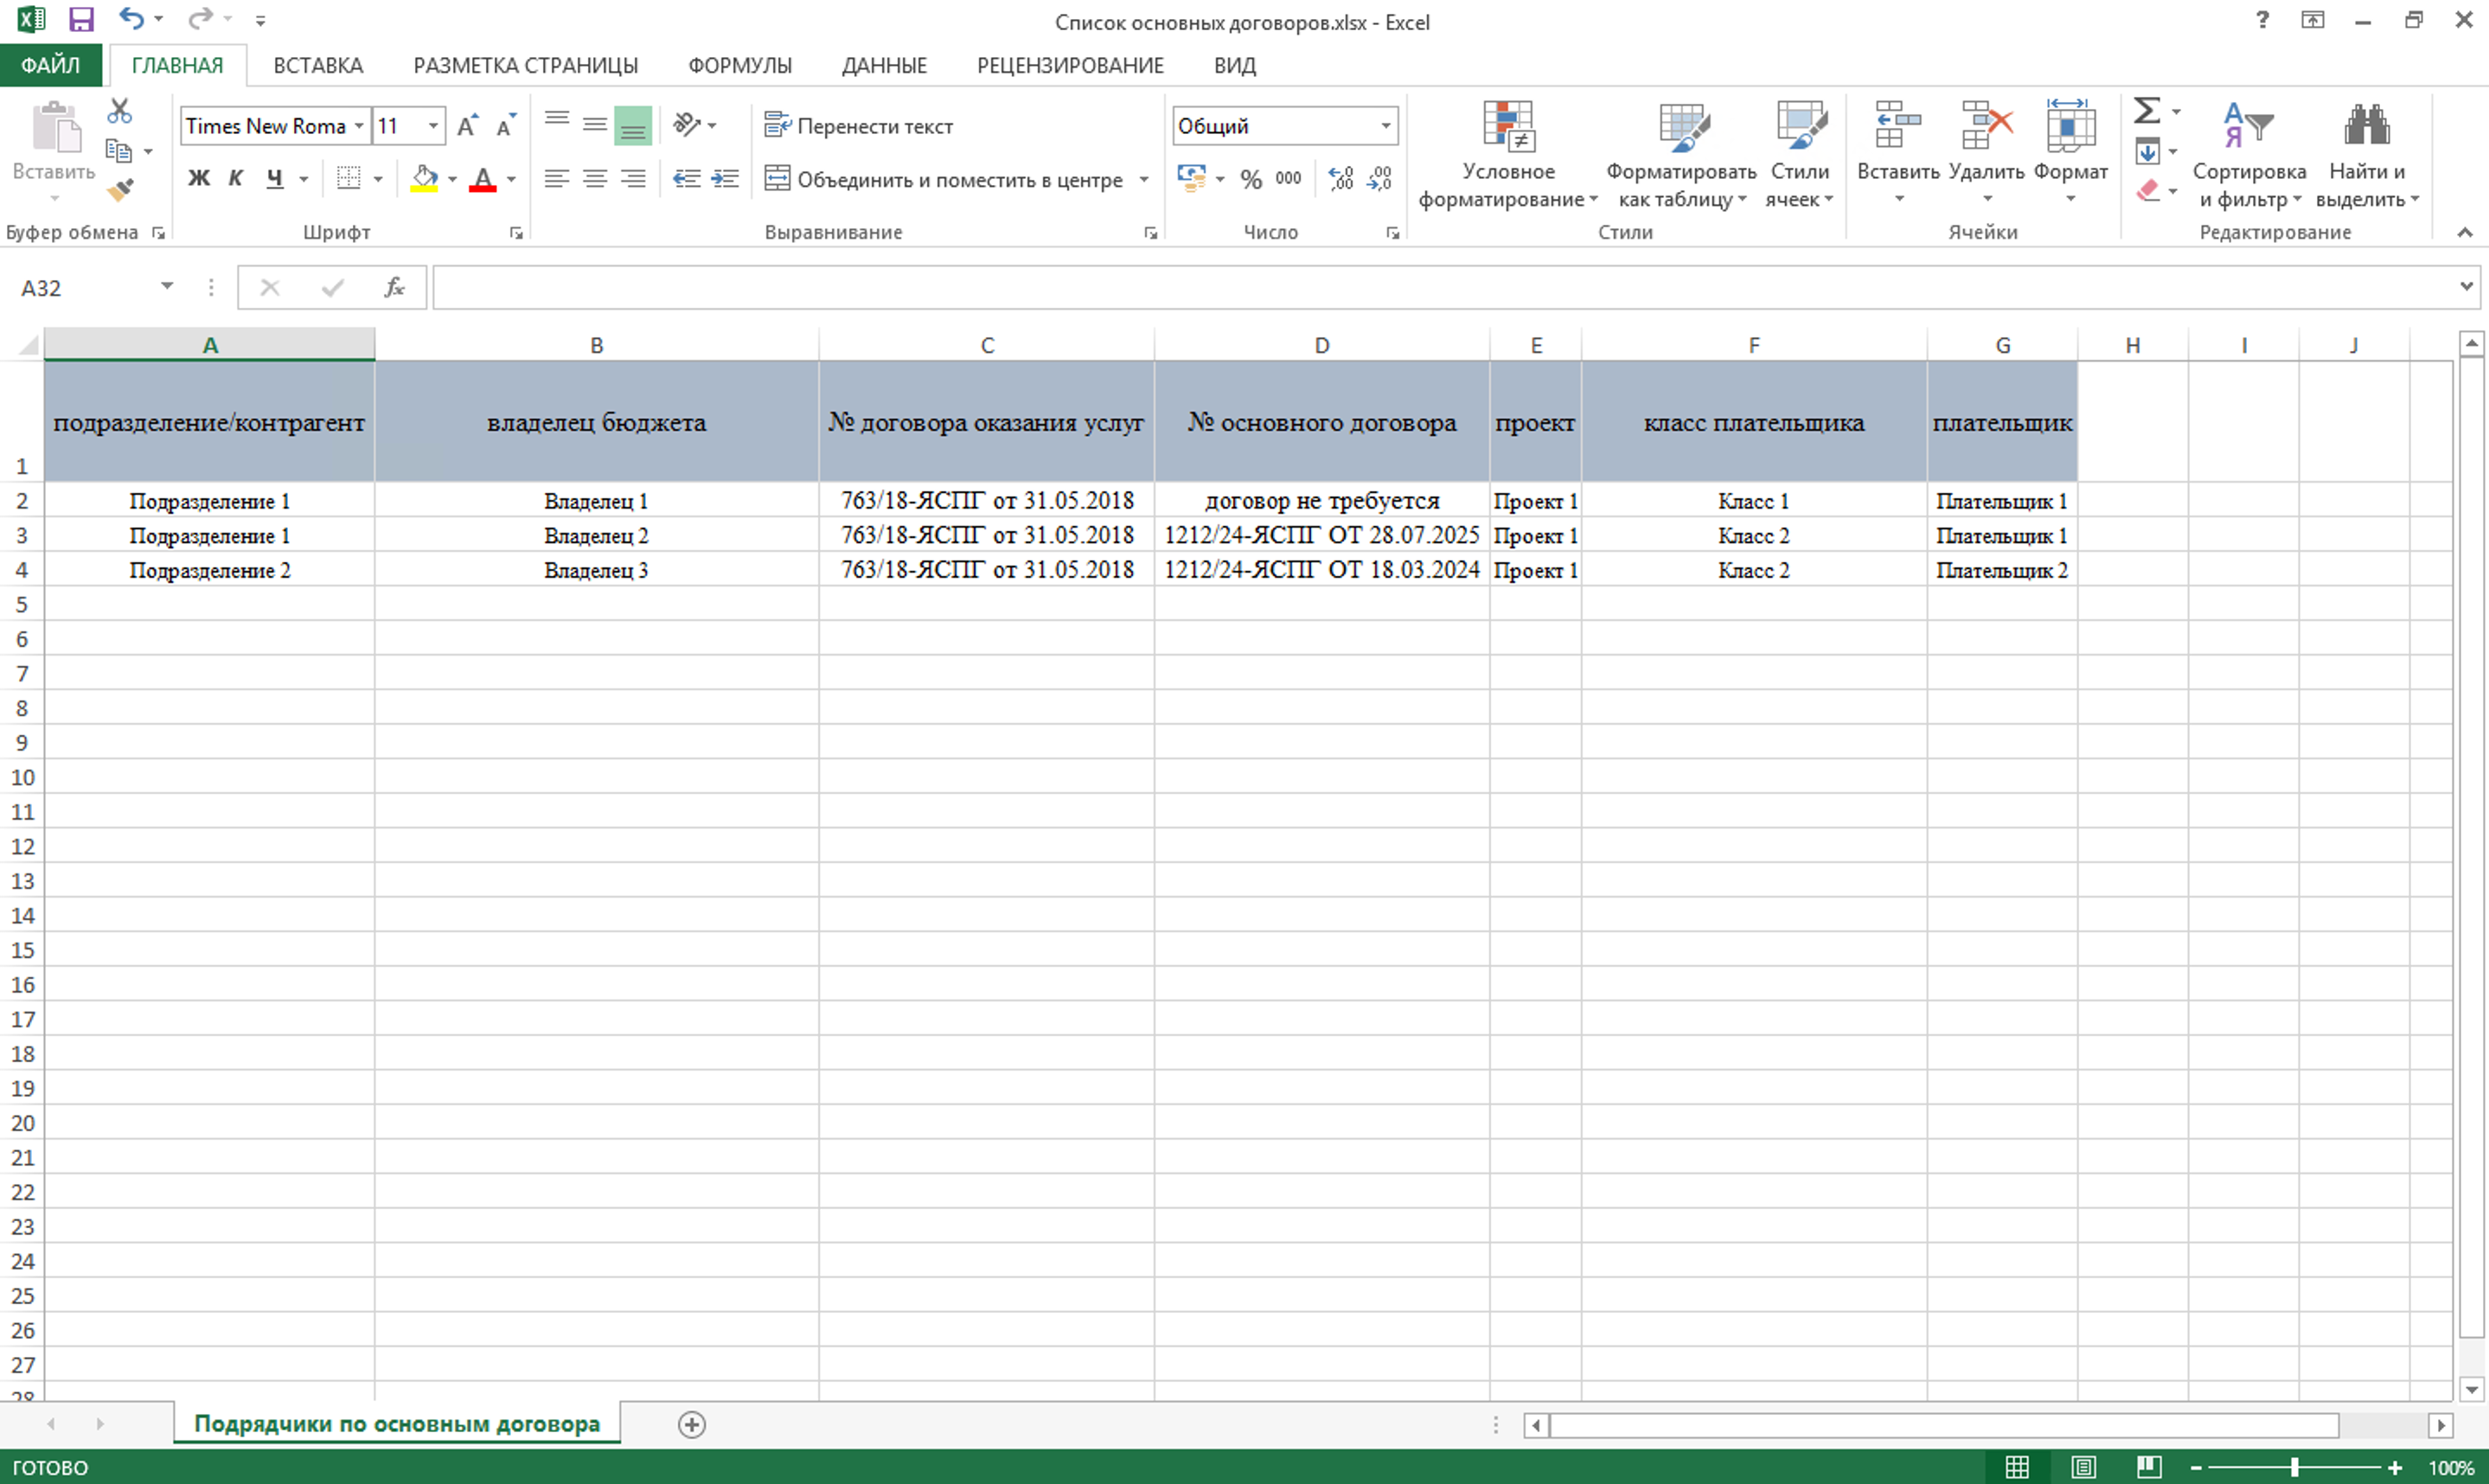The image size is (2489, 1484).
Task: Click the Insert Function fx icon
Action: [x=394, y=288]
